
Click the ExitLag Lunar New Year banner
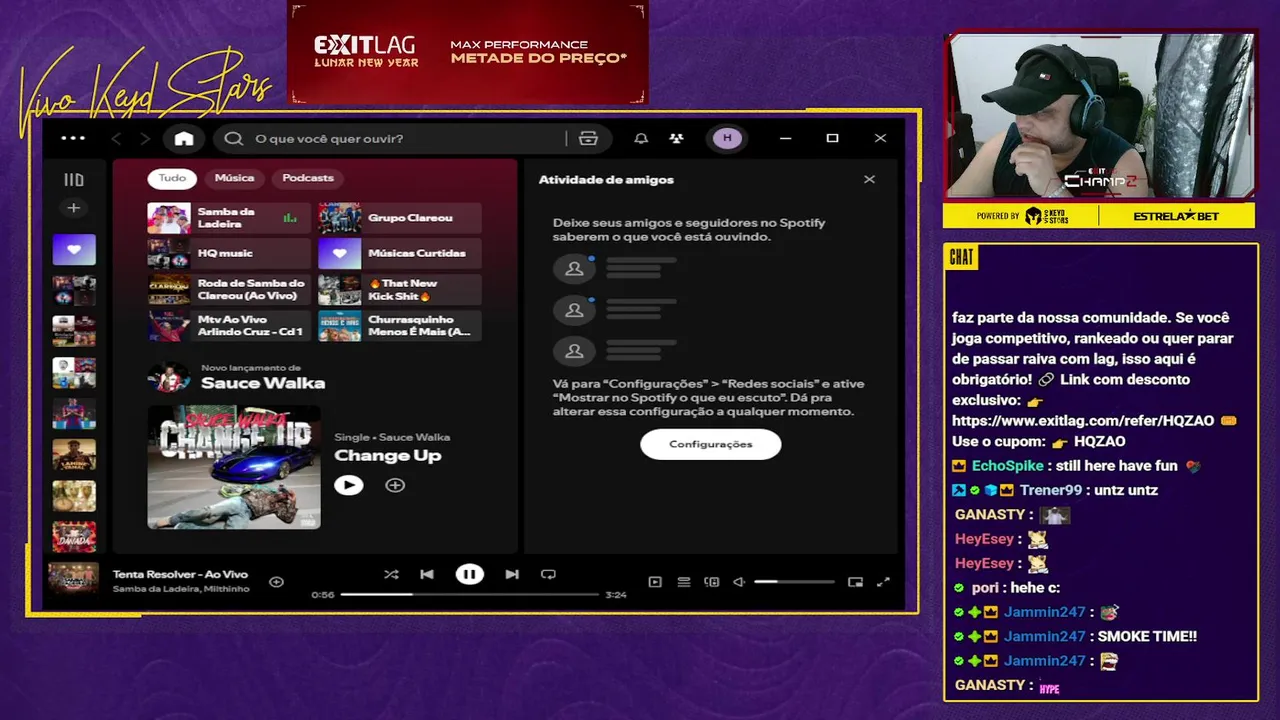[468, 52]
